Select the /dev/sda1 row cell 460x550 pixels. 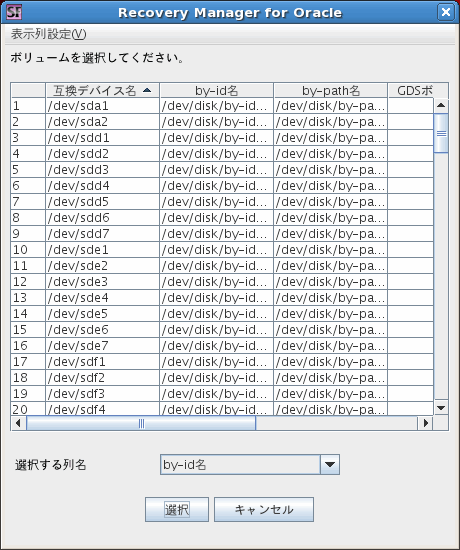click(x=102, y=106)
